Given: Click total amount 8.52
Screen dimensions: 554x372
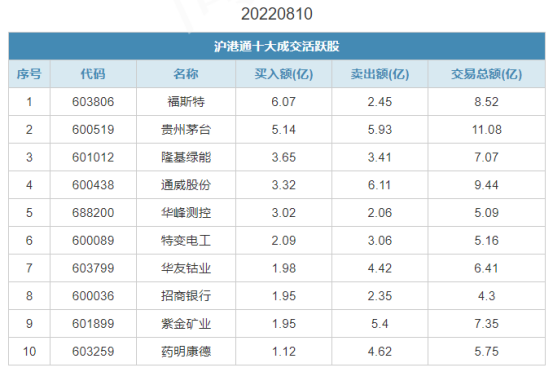Looking at the screenshot, I should point(487,102).
